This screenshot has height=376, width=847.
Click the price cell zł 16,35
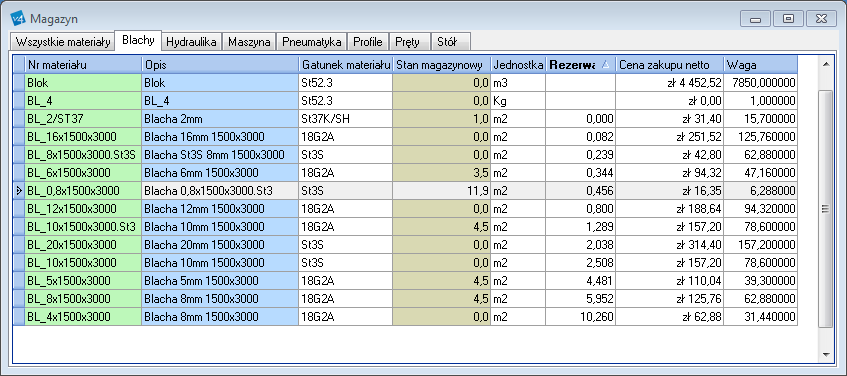(670, 191)
